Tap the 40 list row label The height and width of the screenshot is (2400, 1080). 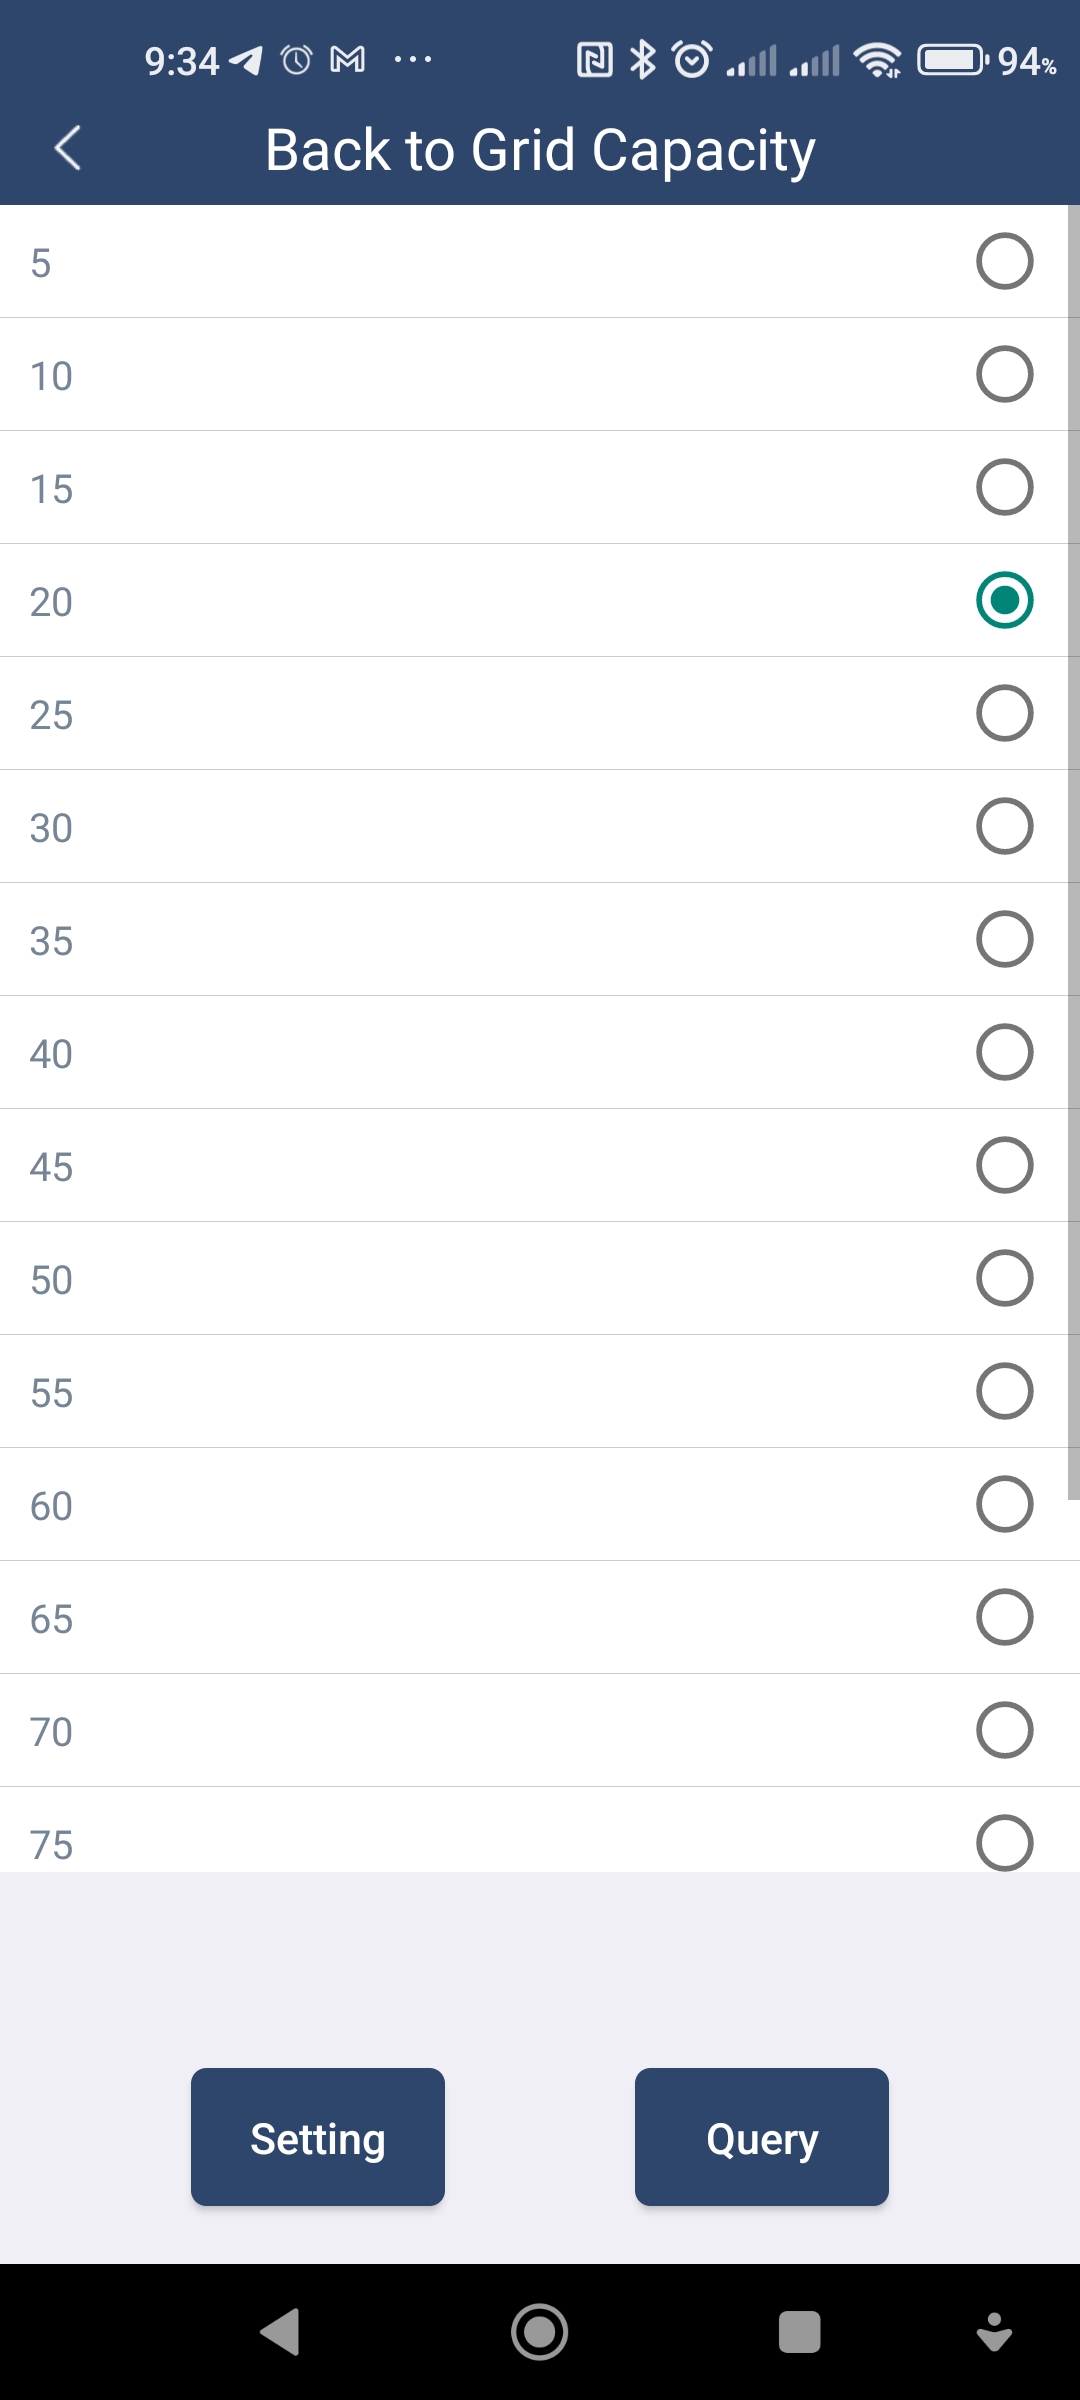[x=51, y=1054]
